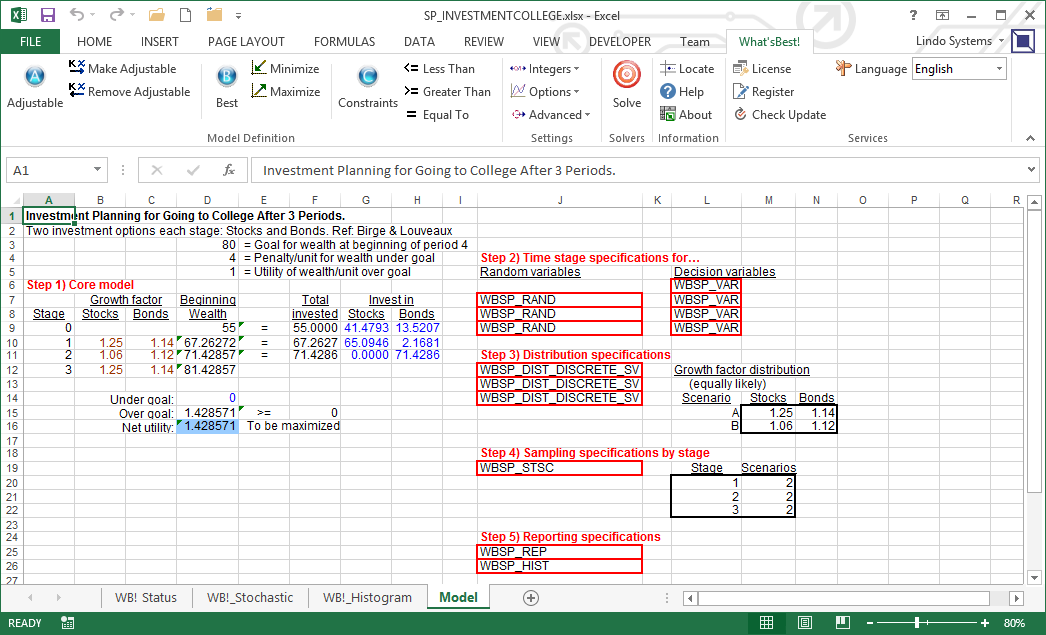
Task: Add a Greater Than constraint
Action: [448, 91]
